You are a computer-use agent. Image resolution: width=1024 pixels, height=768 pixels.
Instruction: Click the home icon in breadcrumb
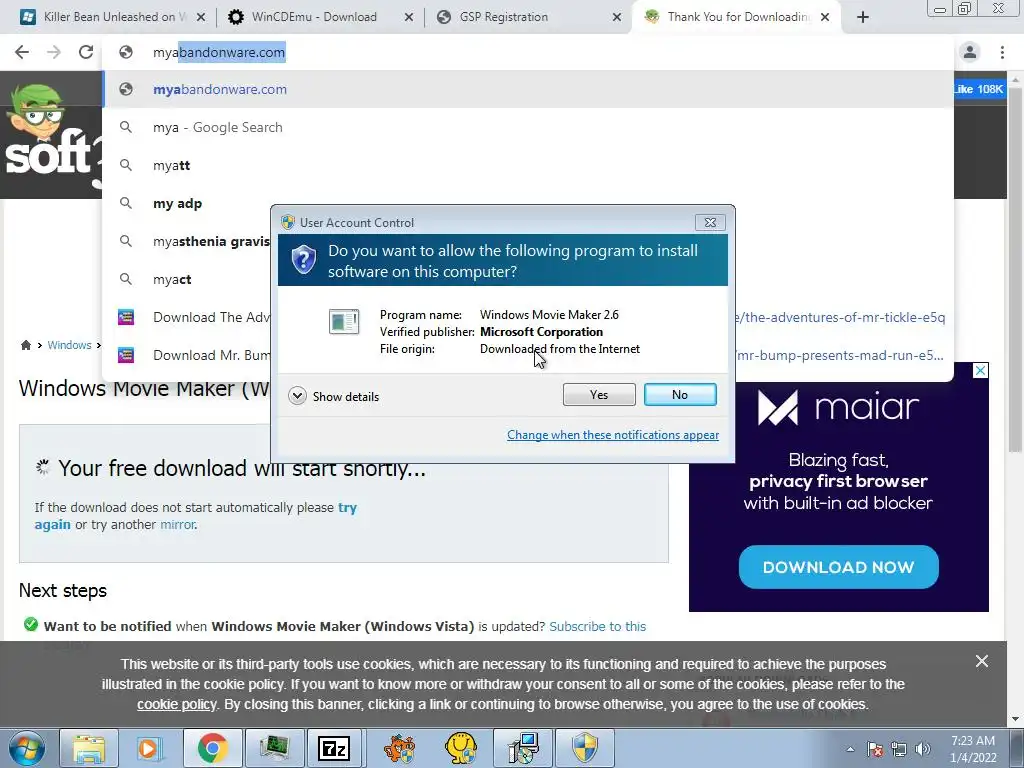click(25, 345)
